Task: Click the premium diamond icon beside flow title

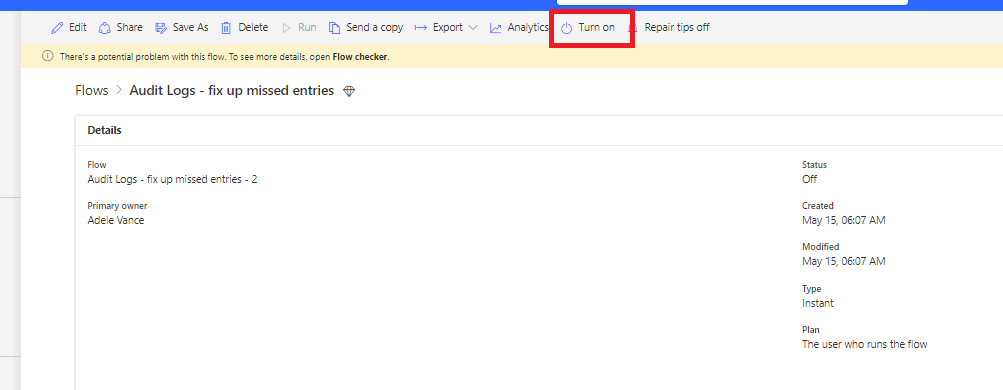Action: [349, 91]
